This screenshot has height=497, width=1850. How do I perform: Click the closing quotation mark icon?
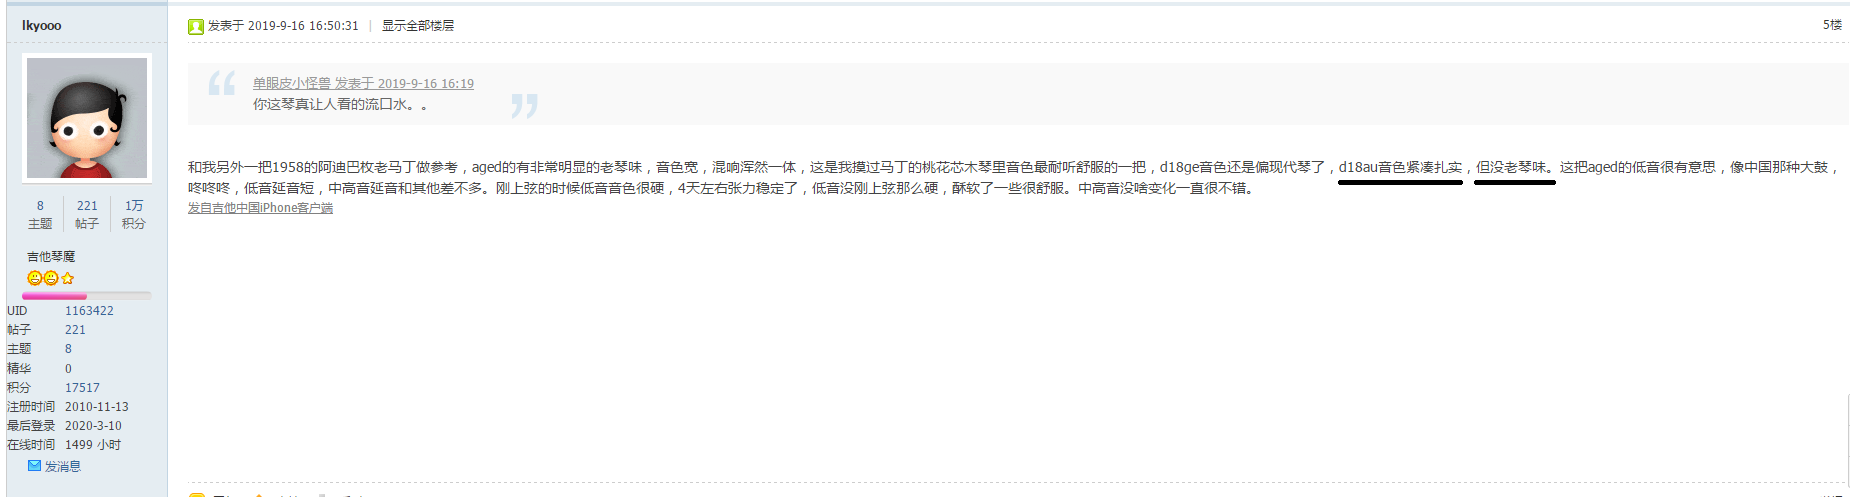tap(524, 105)
